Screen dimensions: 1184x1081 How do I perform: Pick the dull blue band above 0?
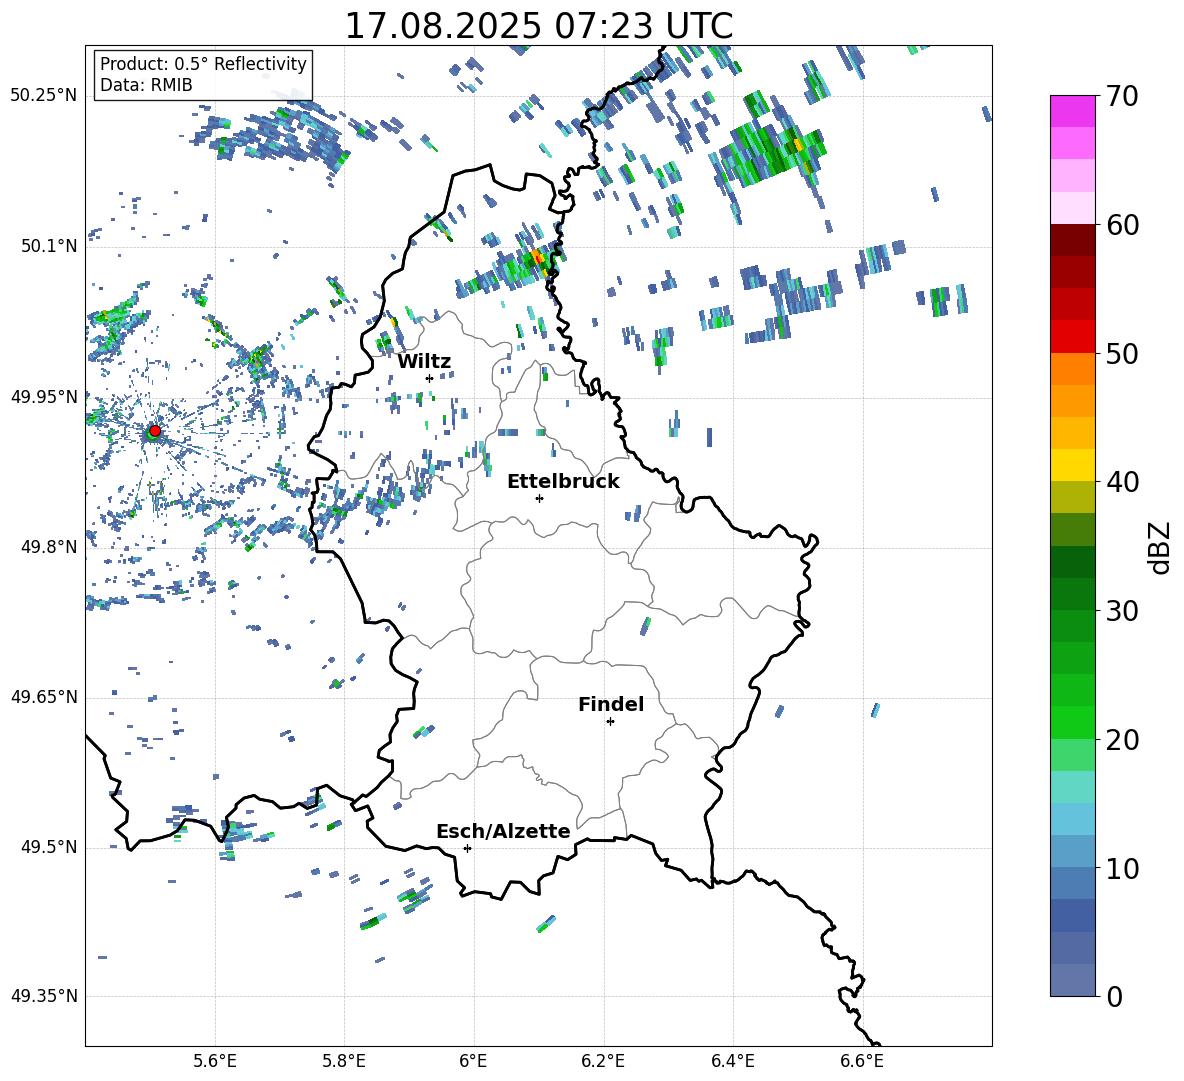pyautogui.click(x=1072, y=980)
